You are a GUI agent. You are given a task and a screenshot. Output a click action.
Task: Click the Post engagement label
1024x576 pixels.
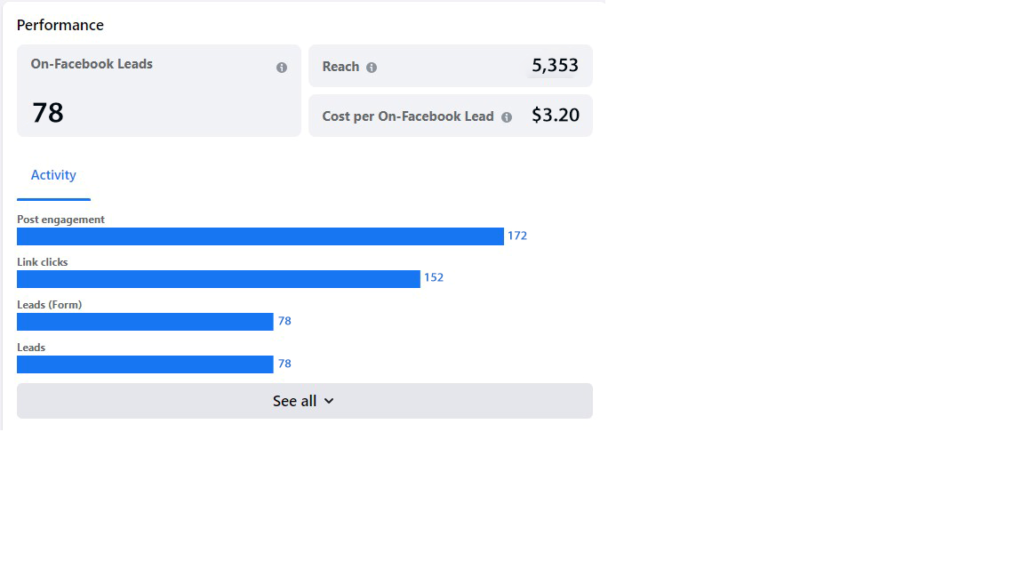[x=61, y=219]
